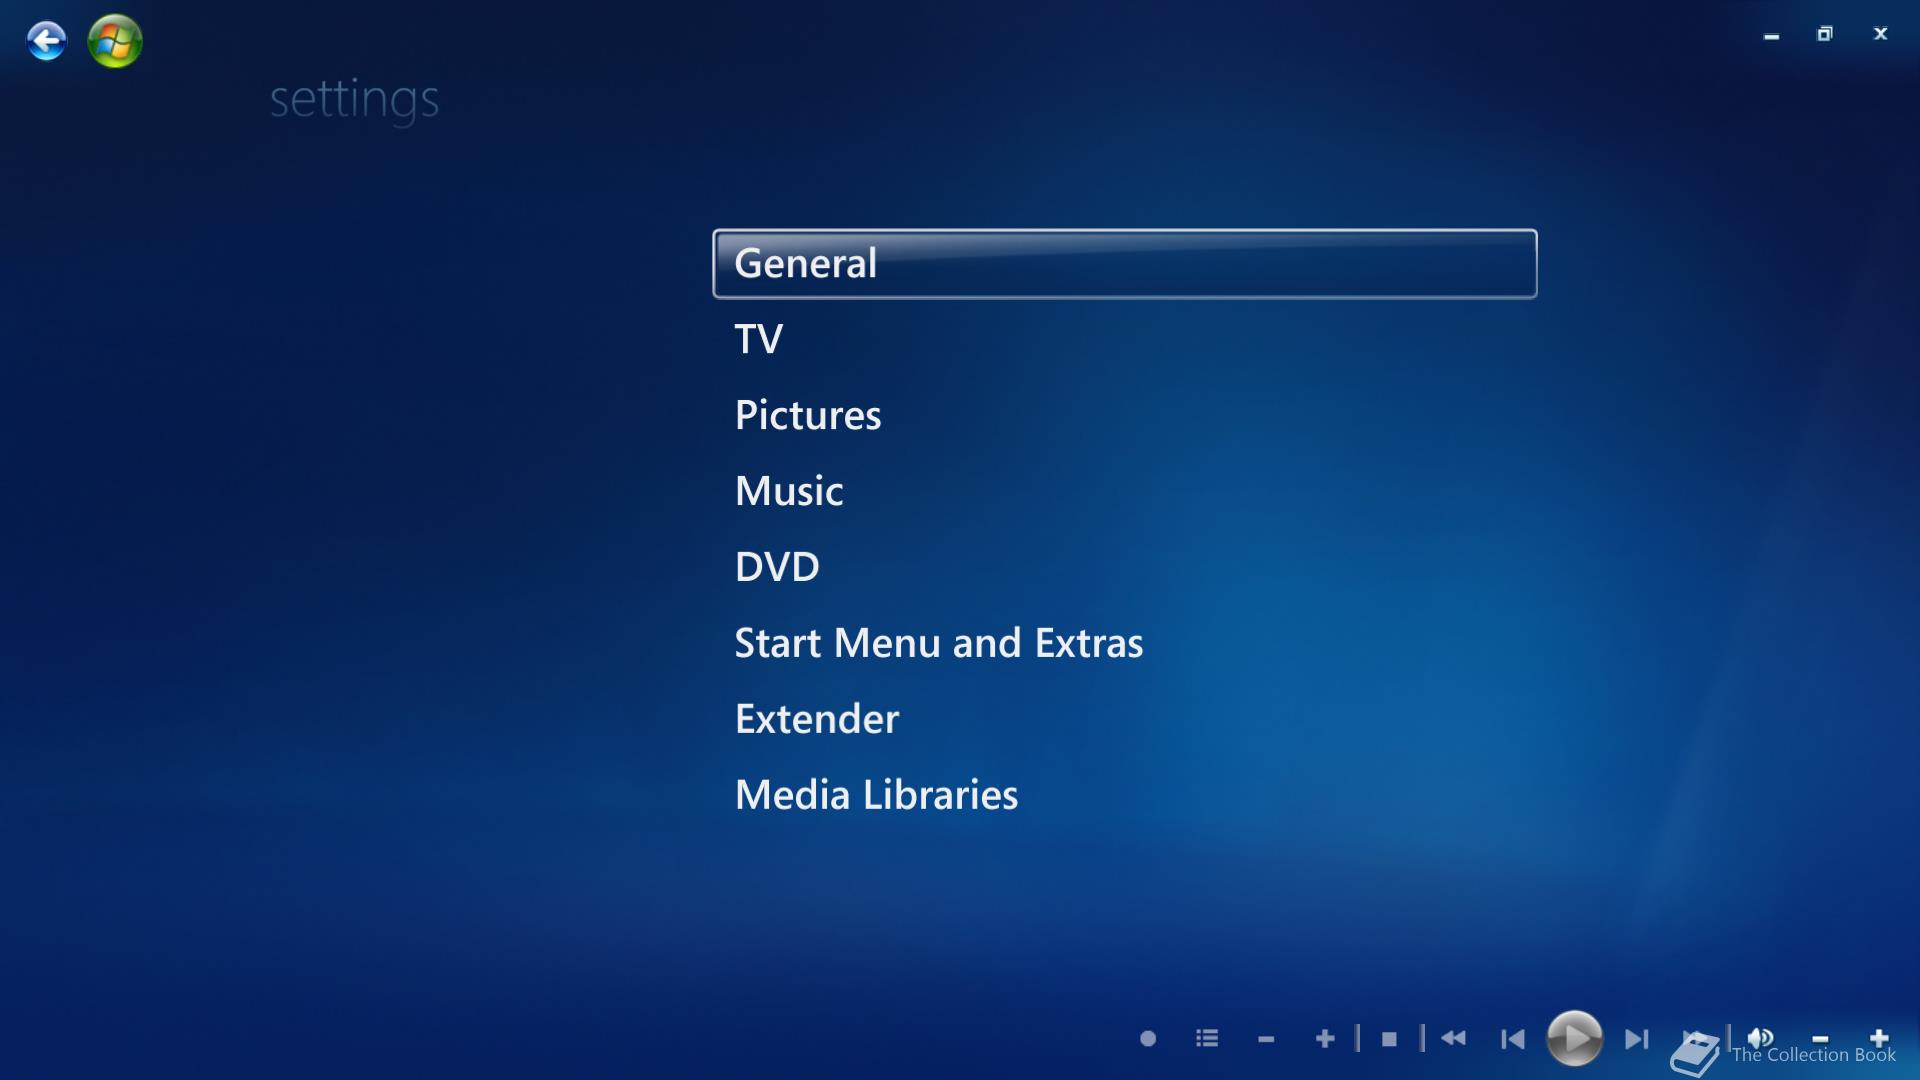Select the Pictures settings entry
Image resolution: width=1920 pixels, height=1080 pixels.
(808, 415)
